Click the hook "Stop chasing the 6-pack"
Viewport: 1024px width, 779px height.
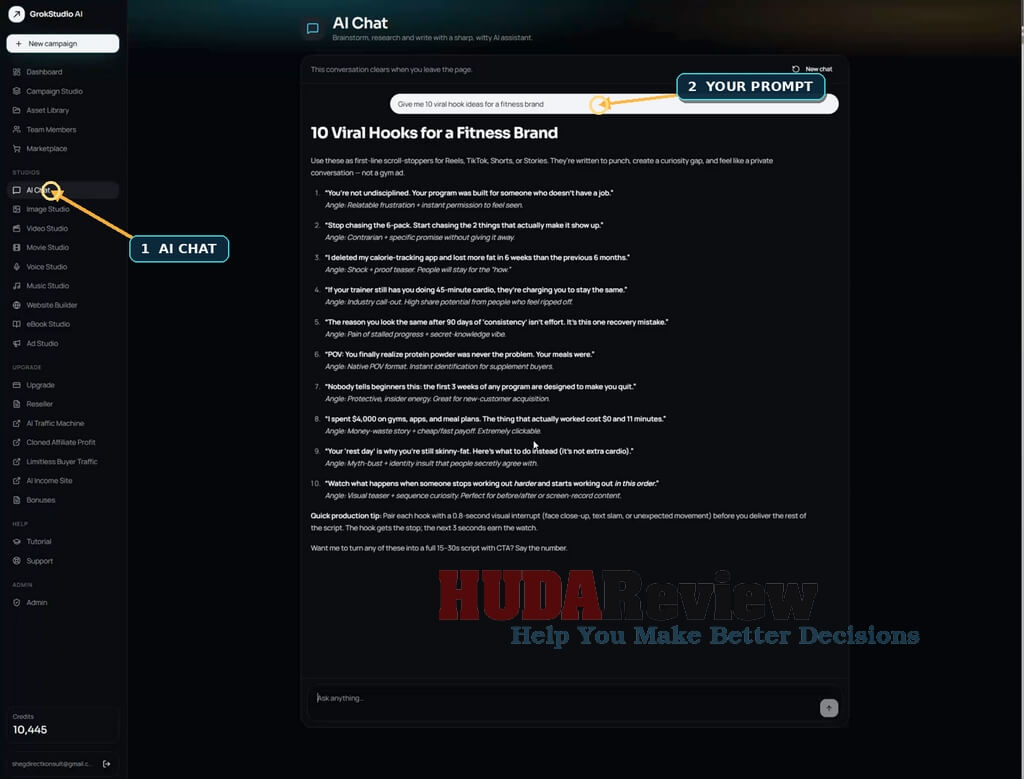pyautogui.click(x=464, y=225)
